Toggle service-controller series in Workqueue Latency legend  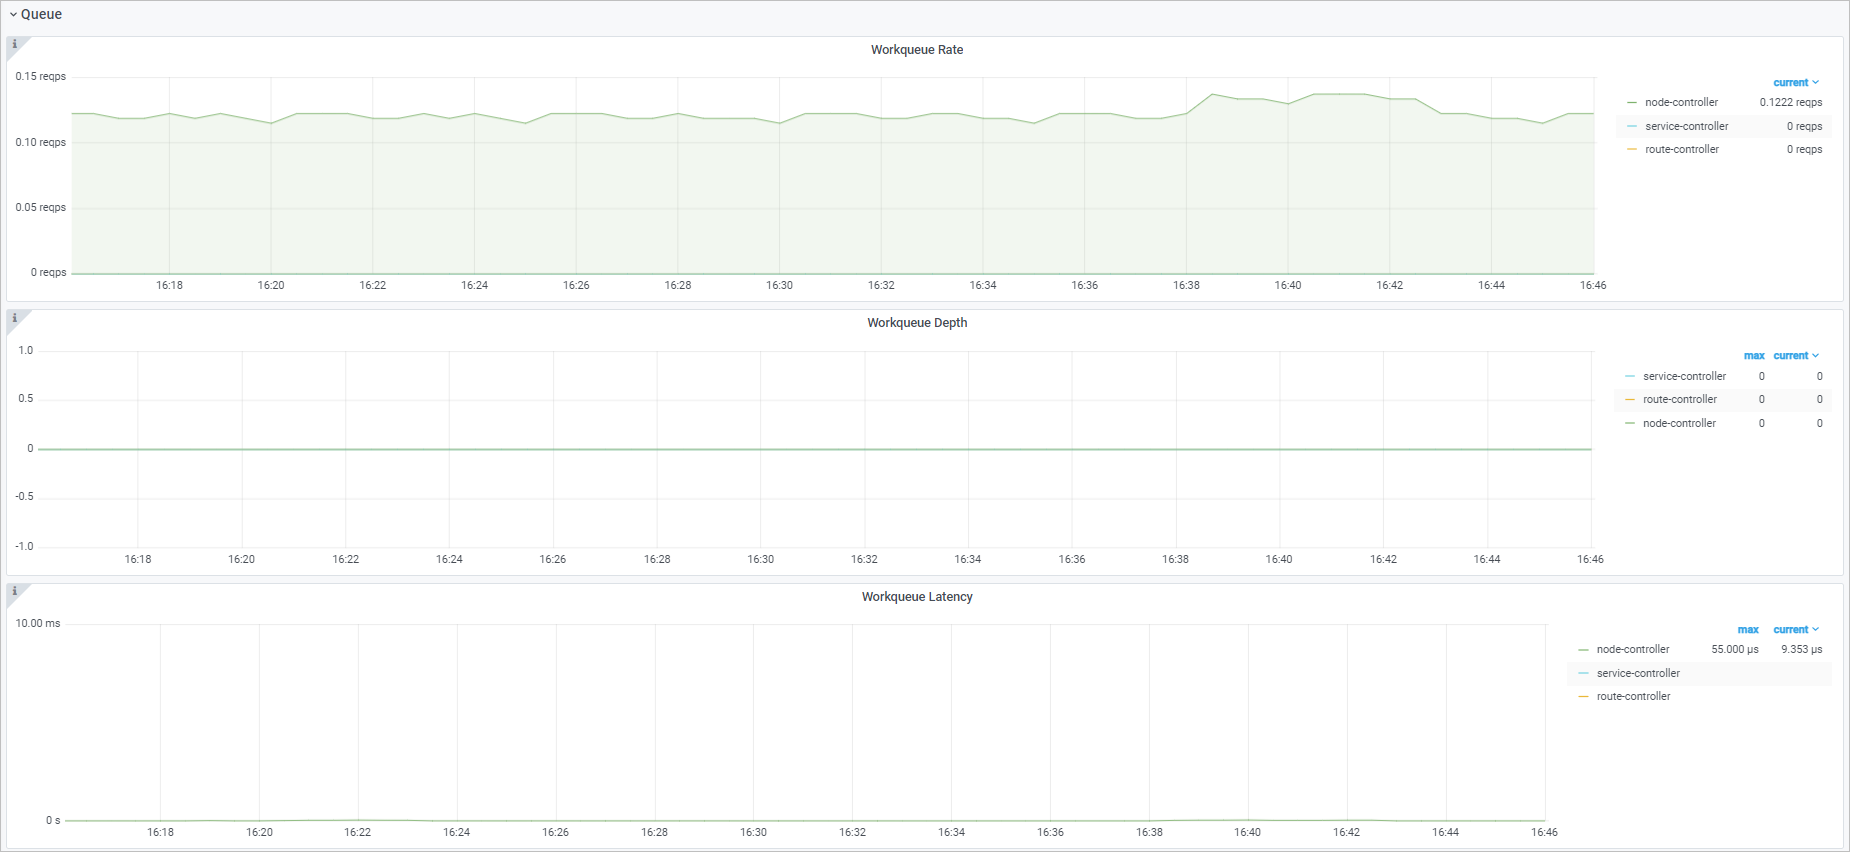[x=1638, y=673]
